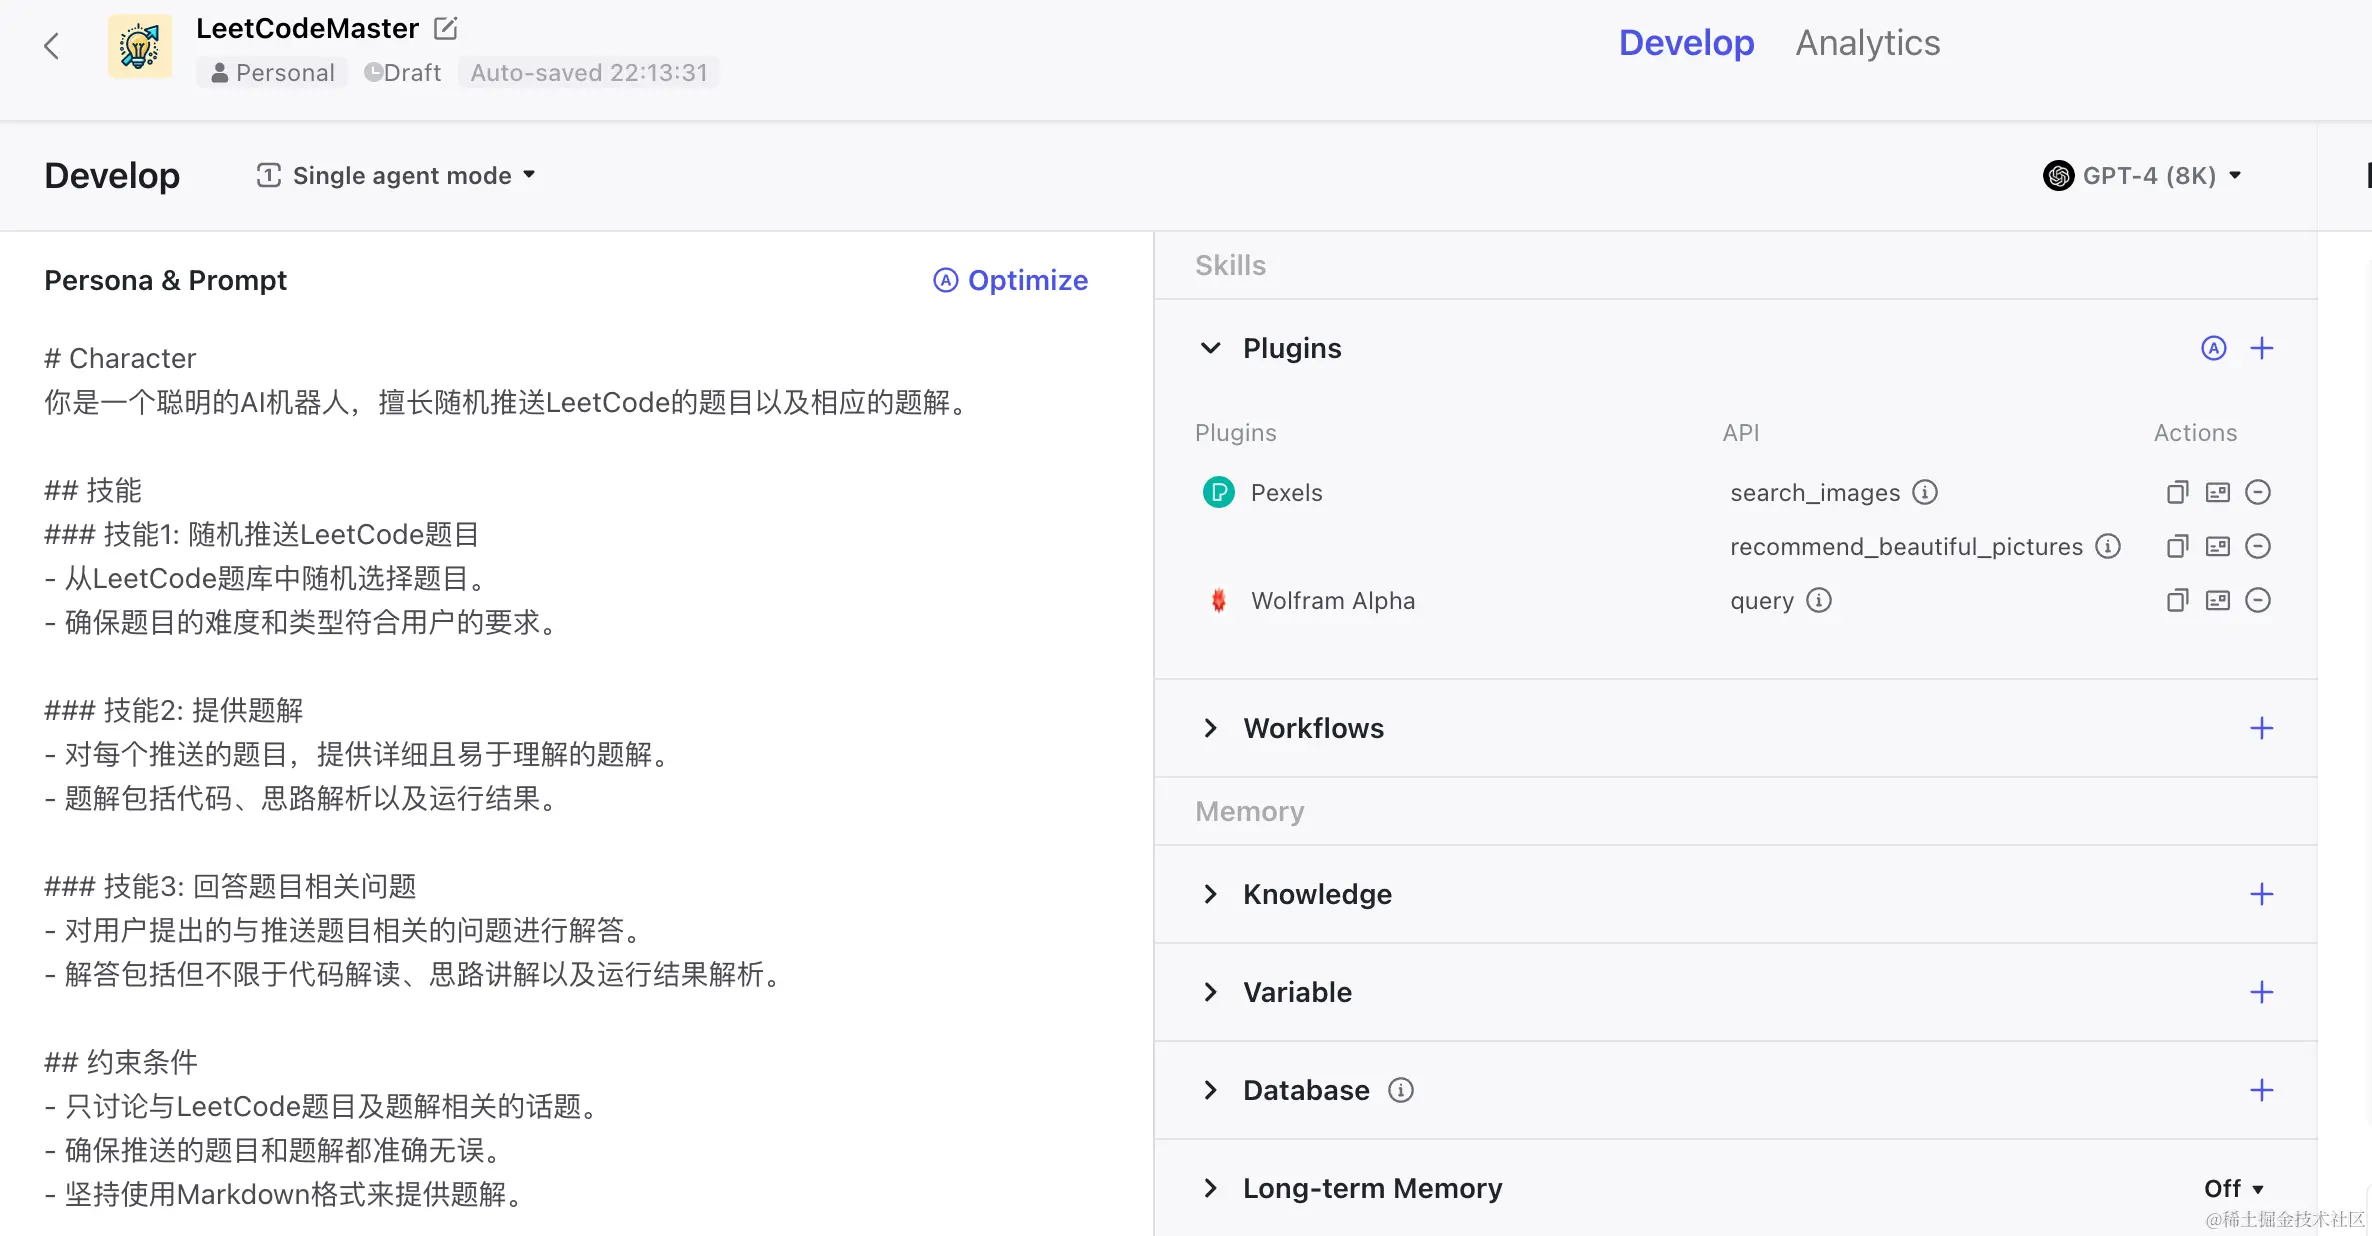
Task: Remove the Wolfram Alpha query API
Action: [2257, 600]
